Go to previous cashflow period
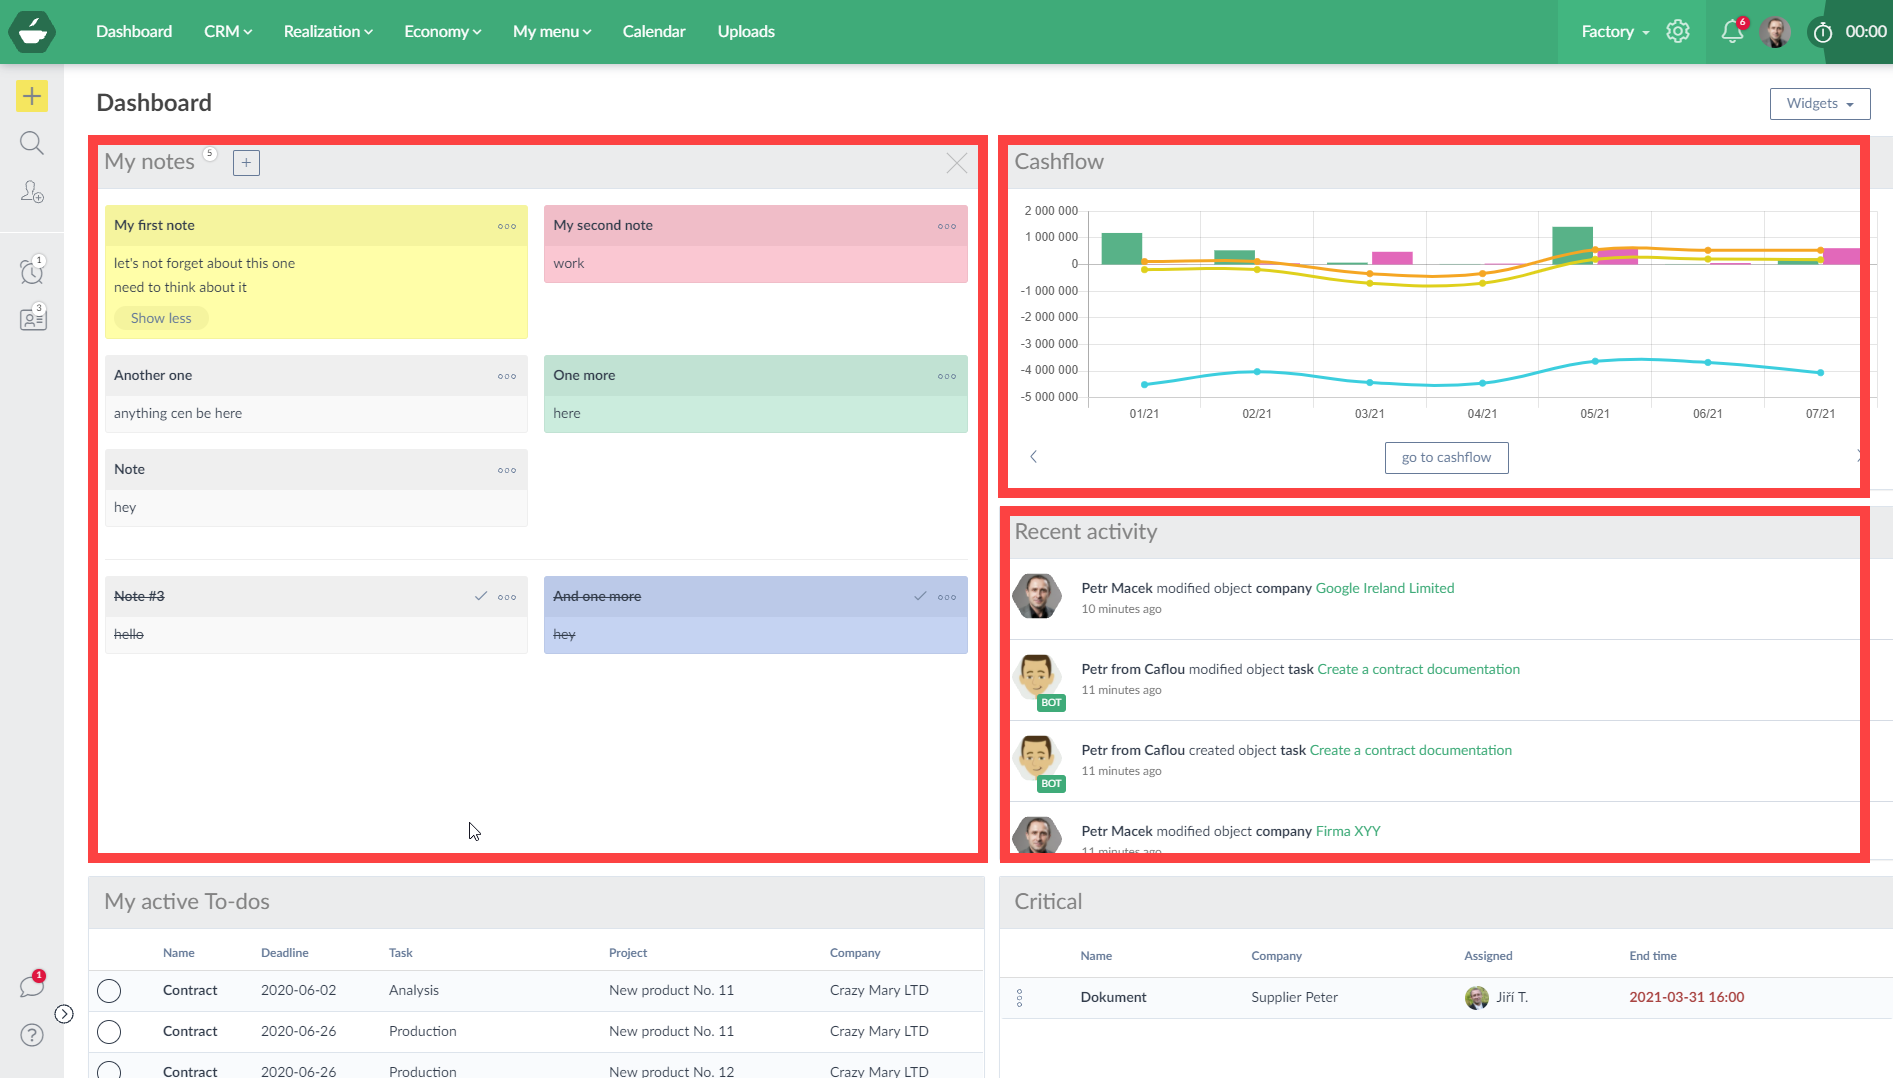Viewport: 1893px width, 1078px height. [1033, 457]
